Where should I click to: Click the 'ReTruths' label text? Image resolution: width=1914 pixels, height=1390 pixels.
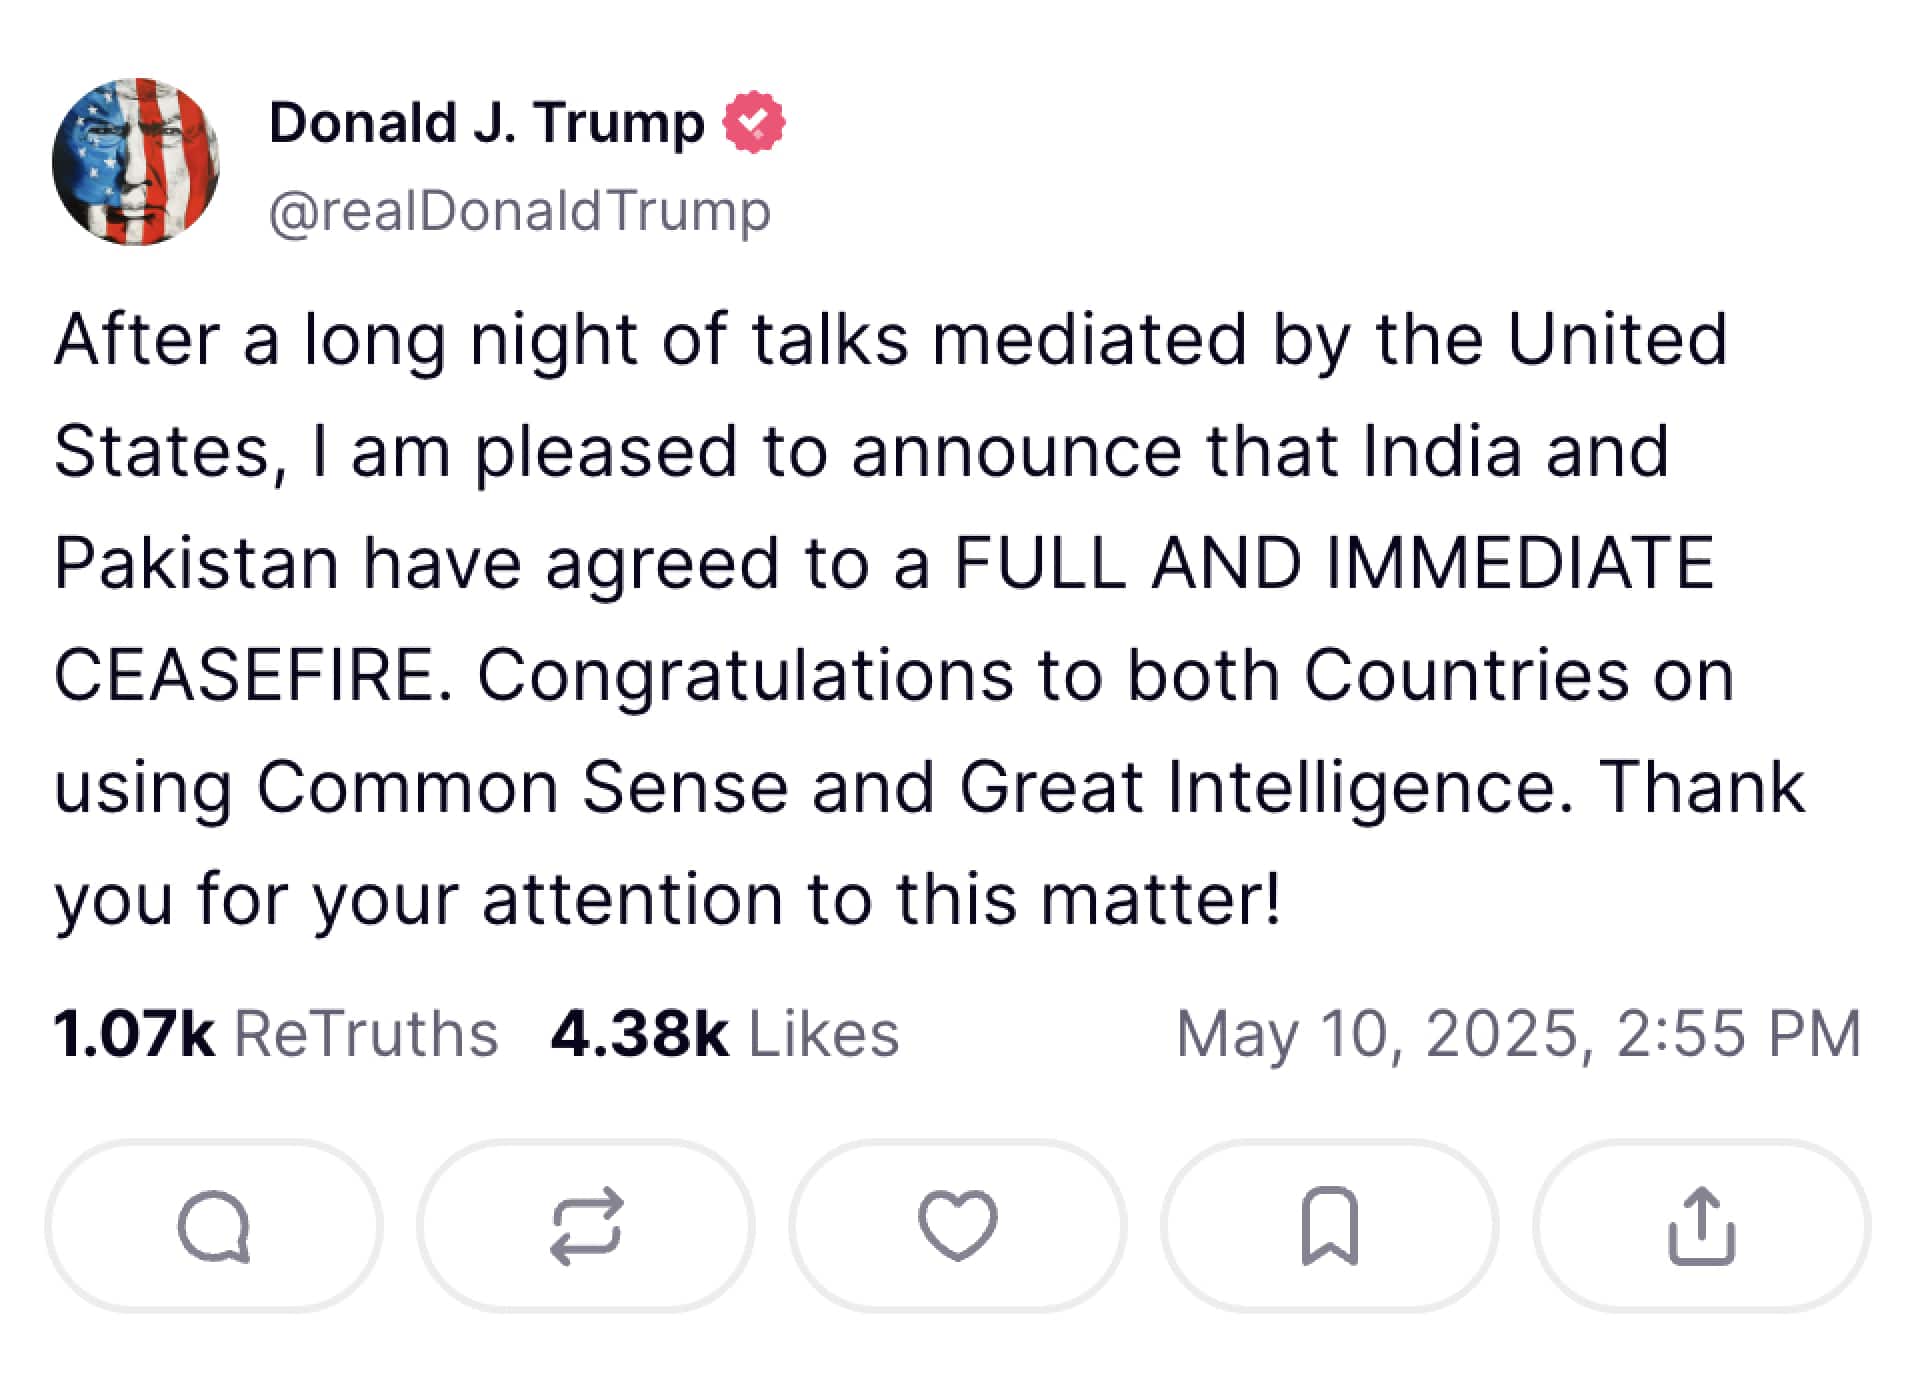tap(366, 1033)
